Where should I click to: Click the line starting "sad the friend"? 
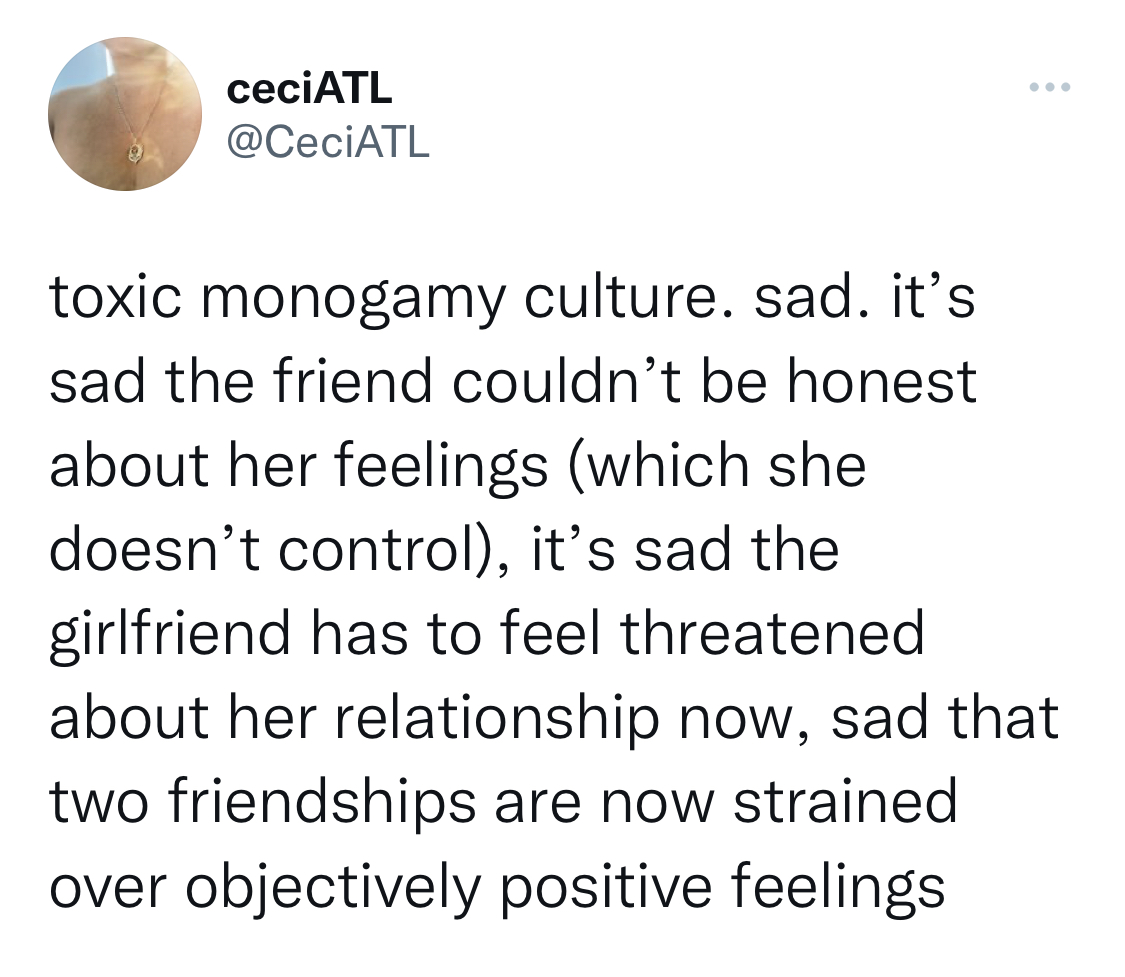(513, 382)
